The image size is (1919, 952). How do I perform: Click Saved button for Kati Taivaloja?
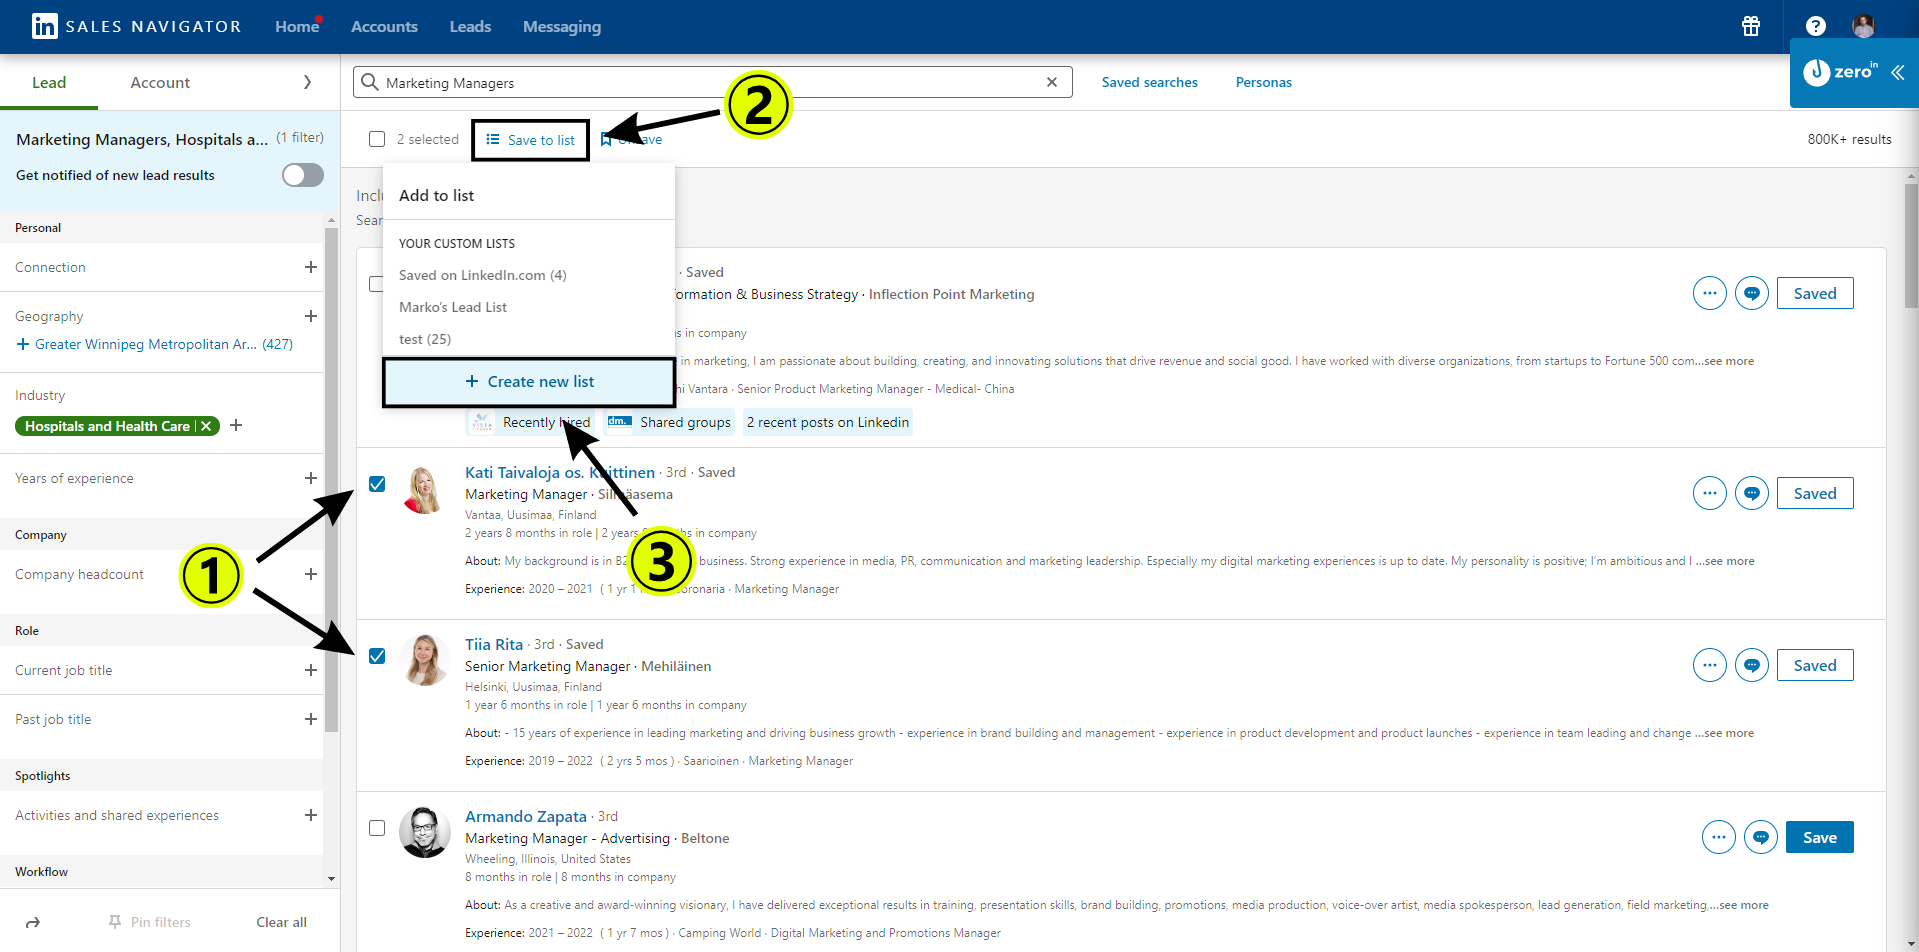[1815, 493]
